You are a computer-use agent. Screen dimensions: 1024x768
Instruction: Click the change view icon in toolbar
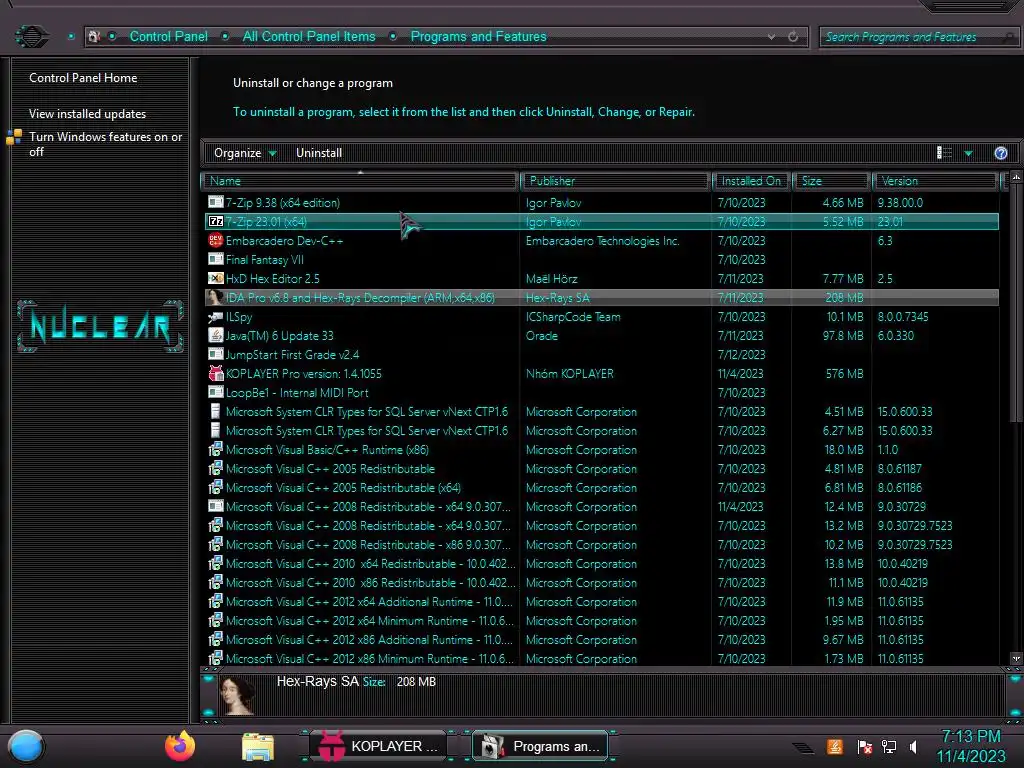click(944, 153)
